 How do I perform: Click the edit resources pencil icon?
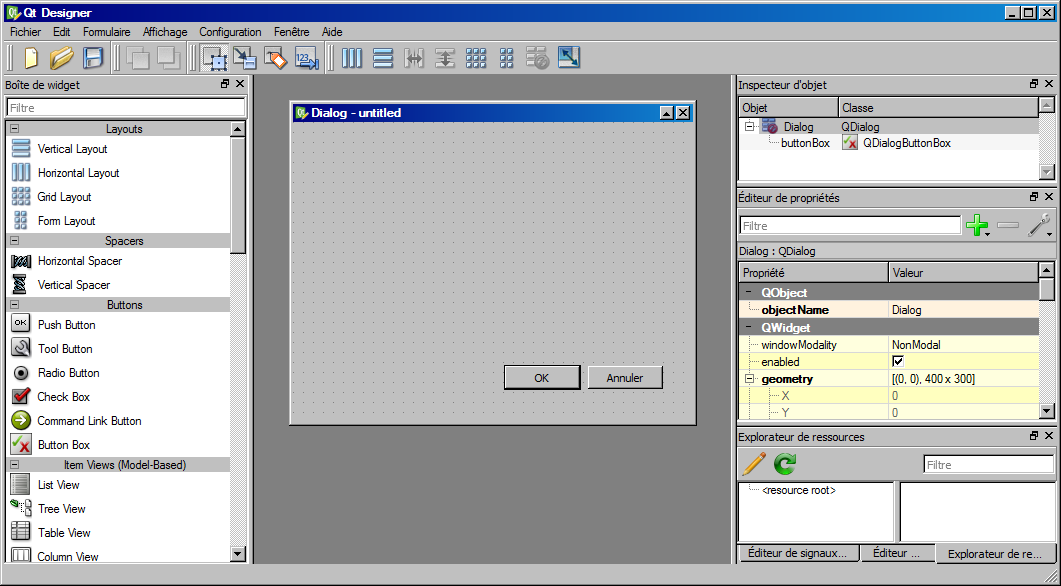[x=754, y=464]
